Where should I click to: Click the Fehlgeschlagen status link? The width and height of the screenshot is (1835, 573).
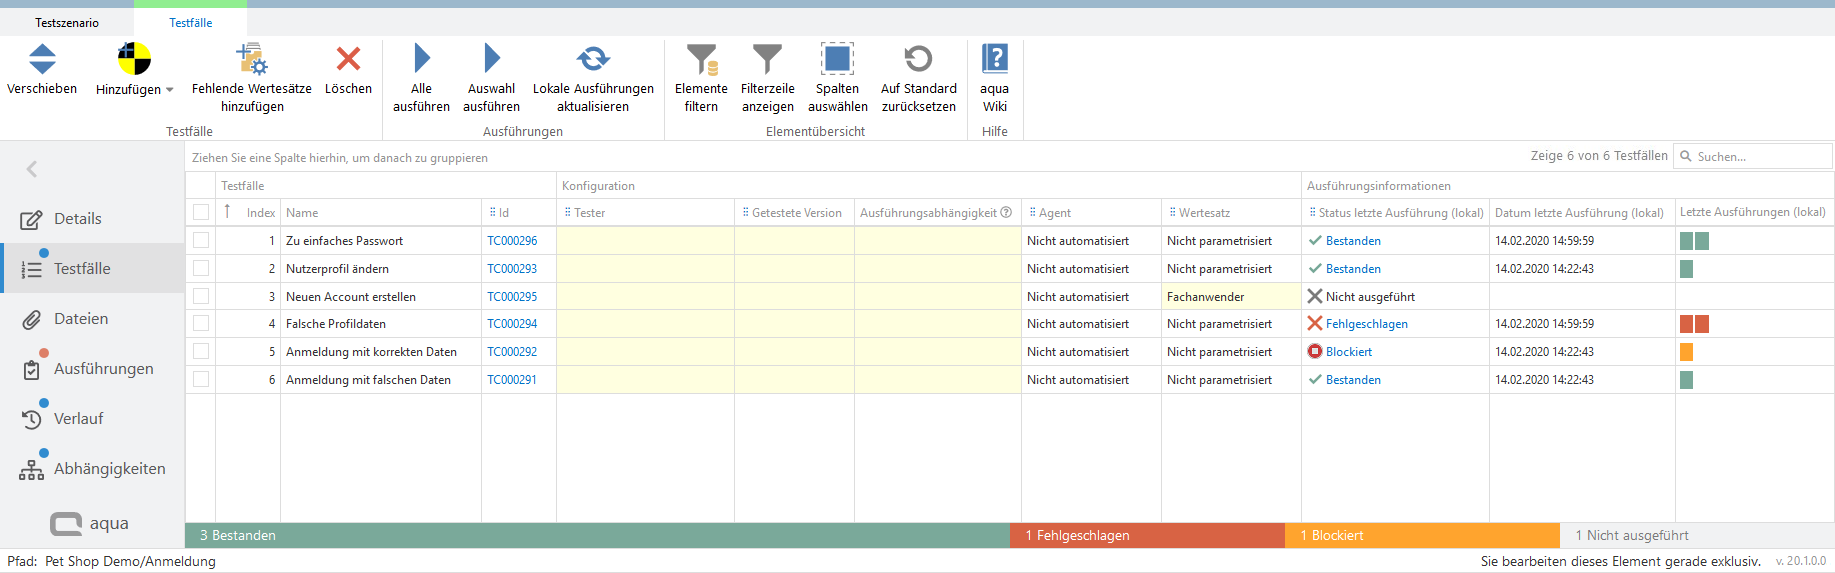1366,324
